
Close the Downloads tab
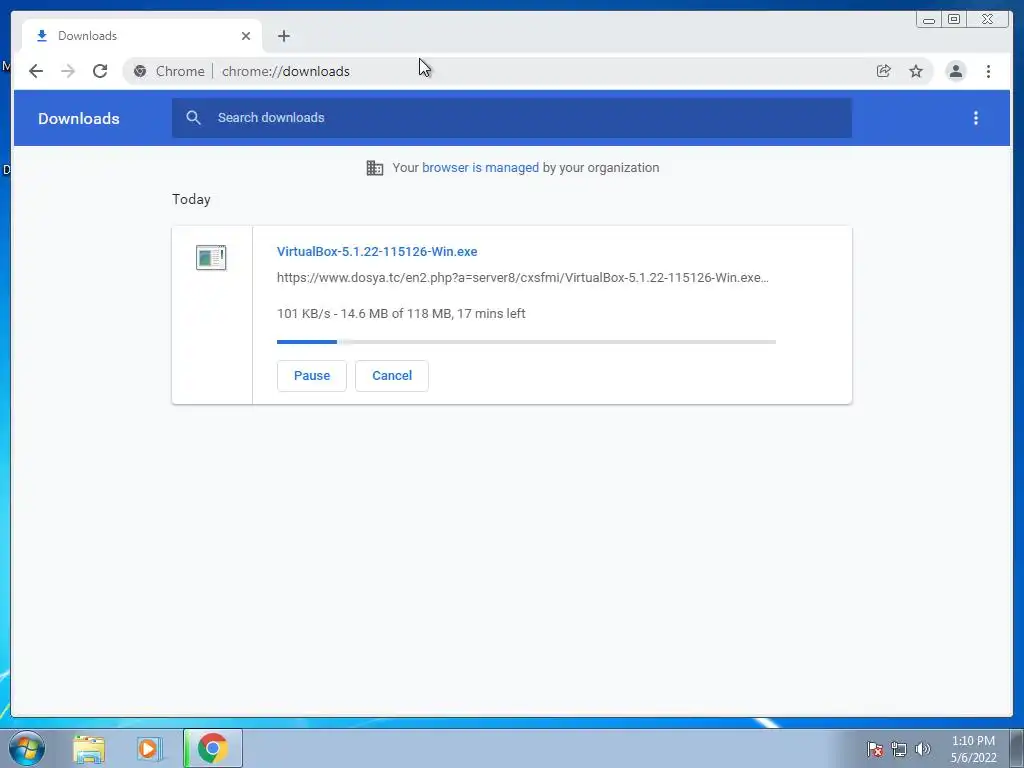point(246,36)
